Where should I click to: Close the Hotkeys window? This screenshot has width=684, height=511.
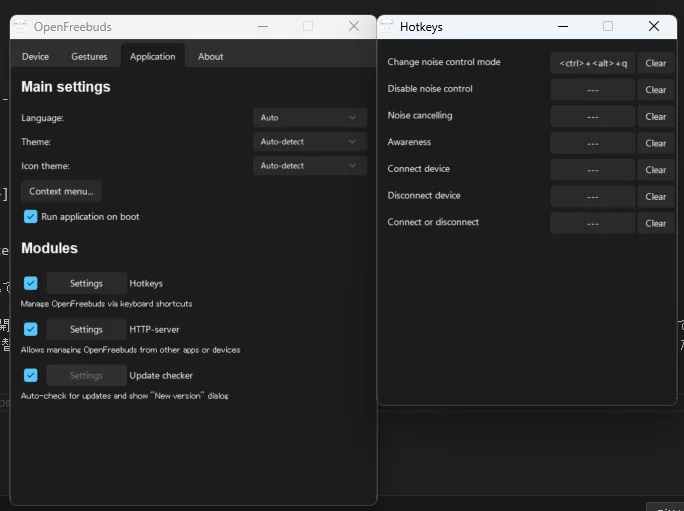point(653,27)
